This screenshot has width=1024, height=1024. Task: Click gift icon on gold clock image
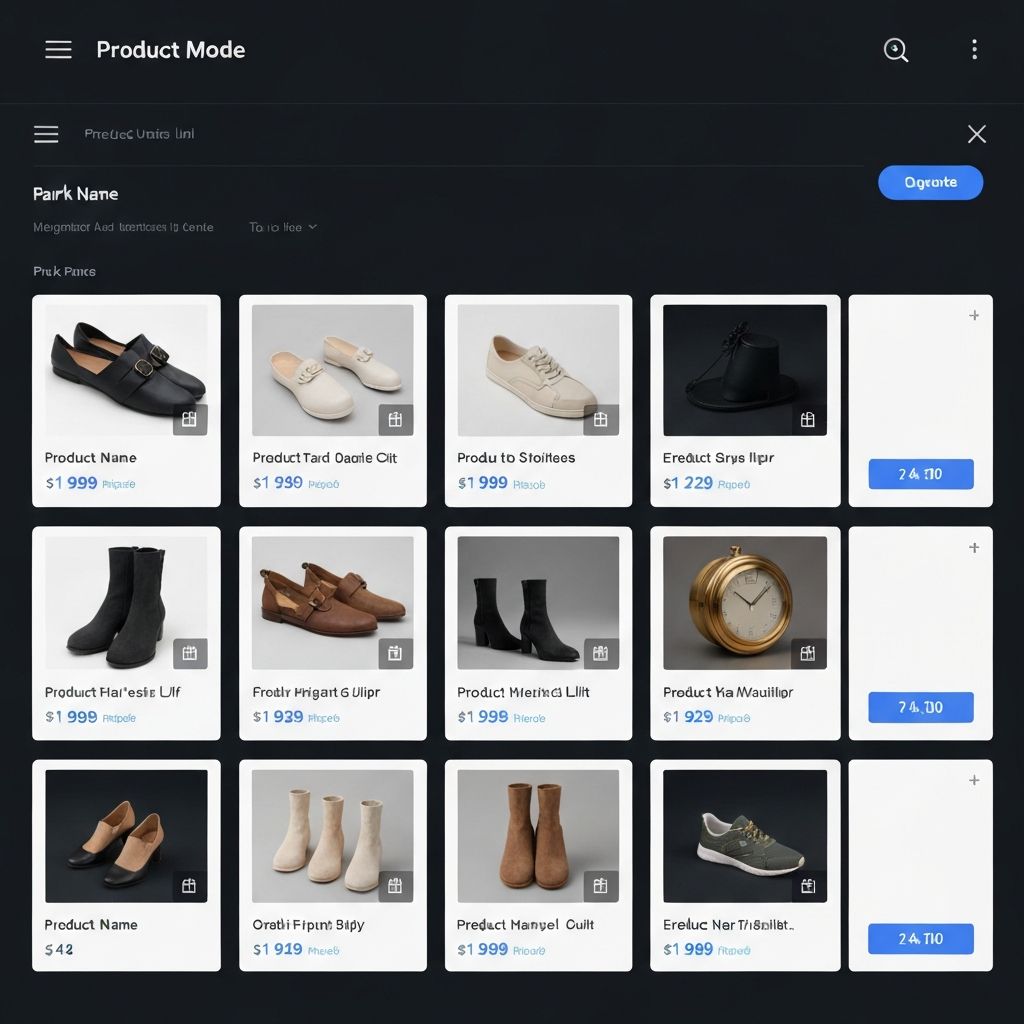pyautogui.click(x=808, y=654)
